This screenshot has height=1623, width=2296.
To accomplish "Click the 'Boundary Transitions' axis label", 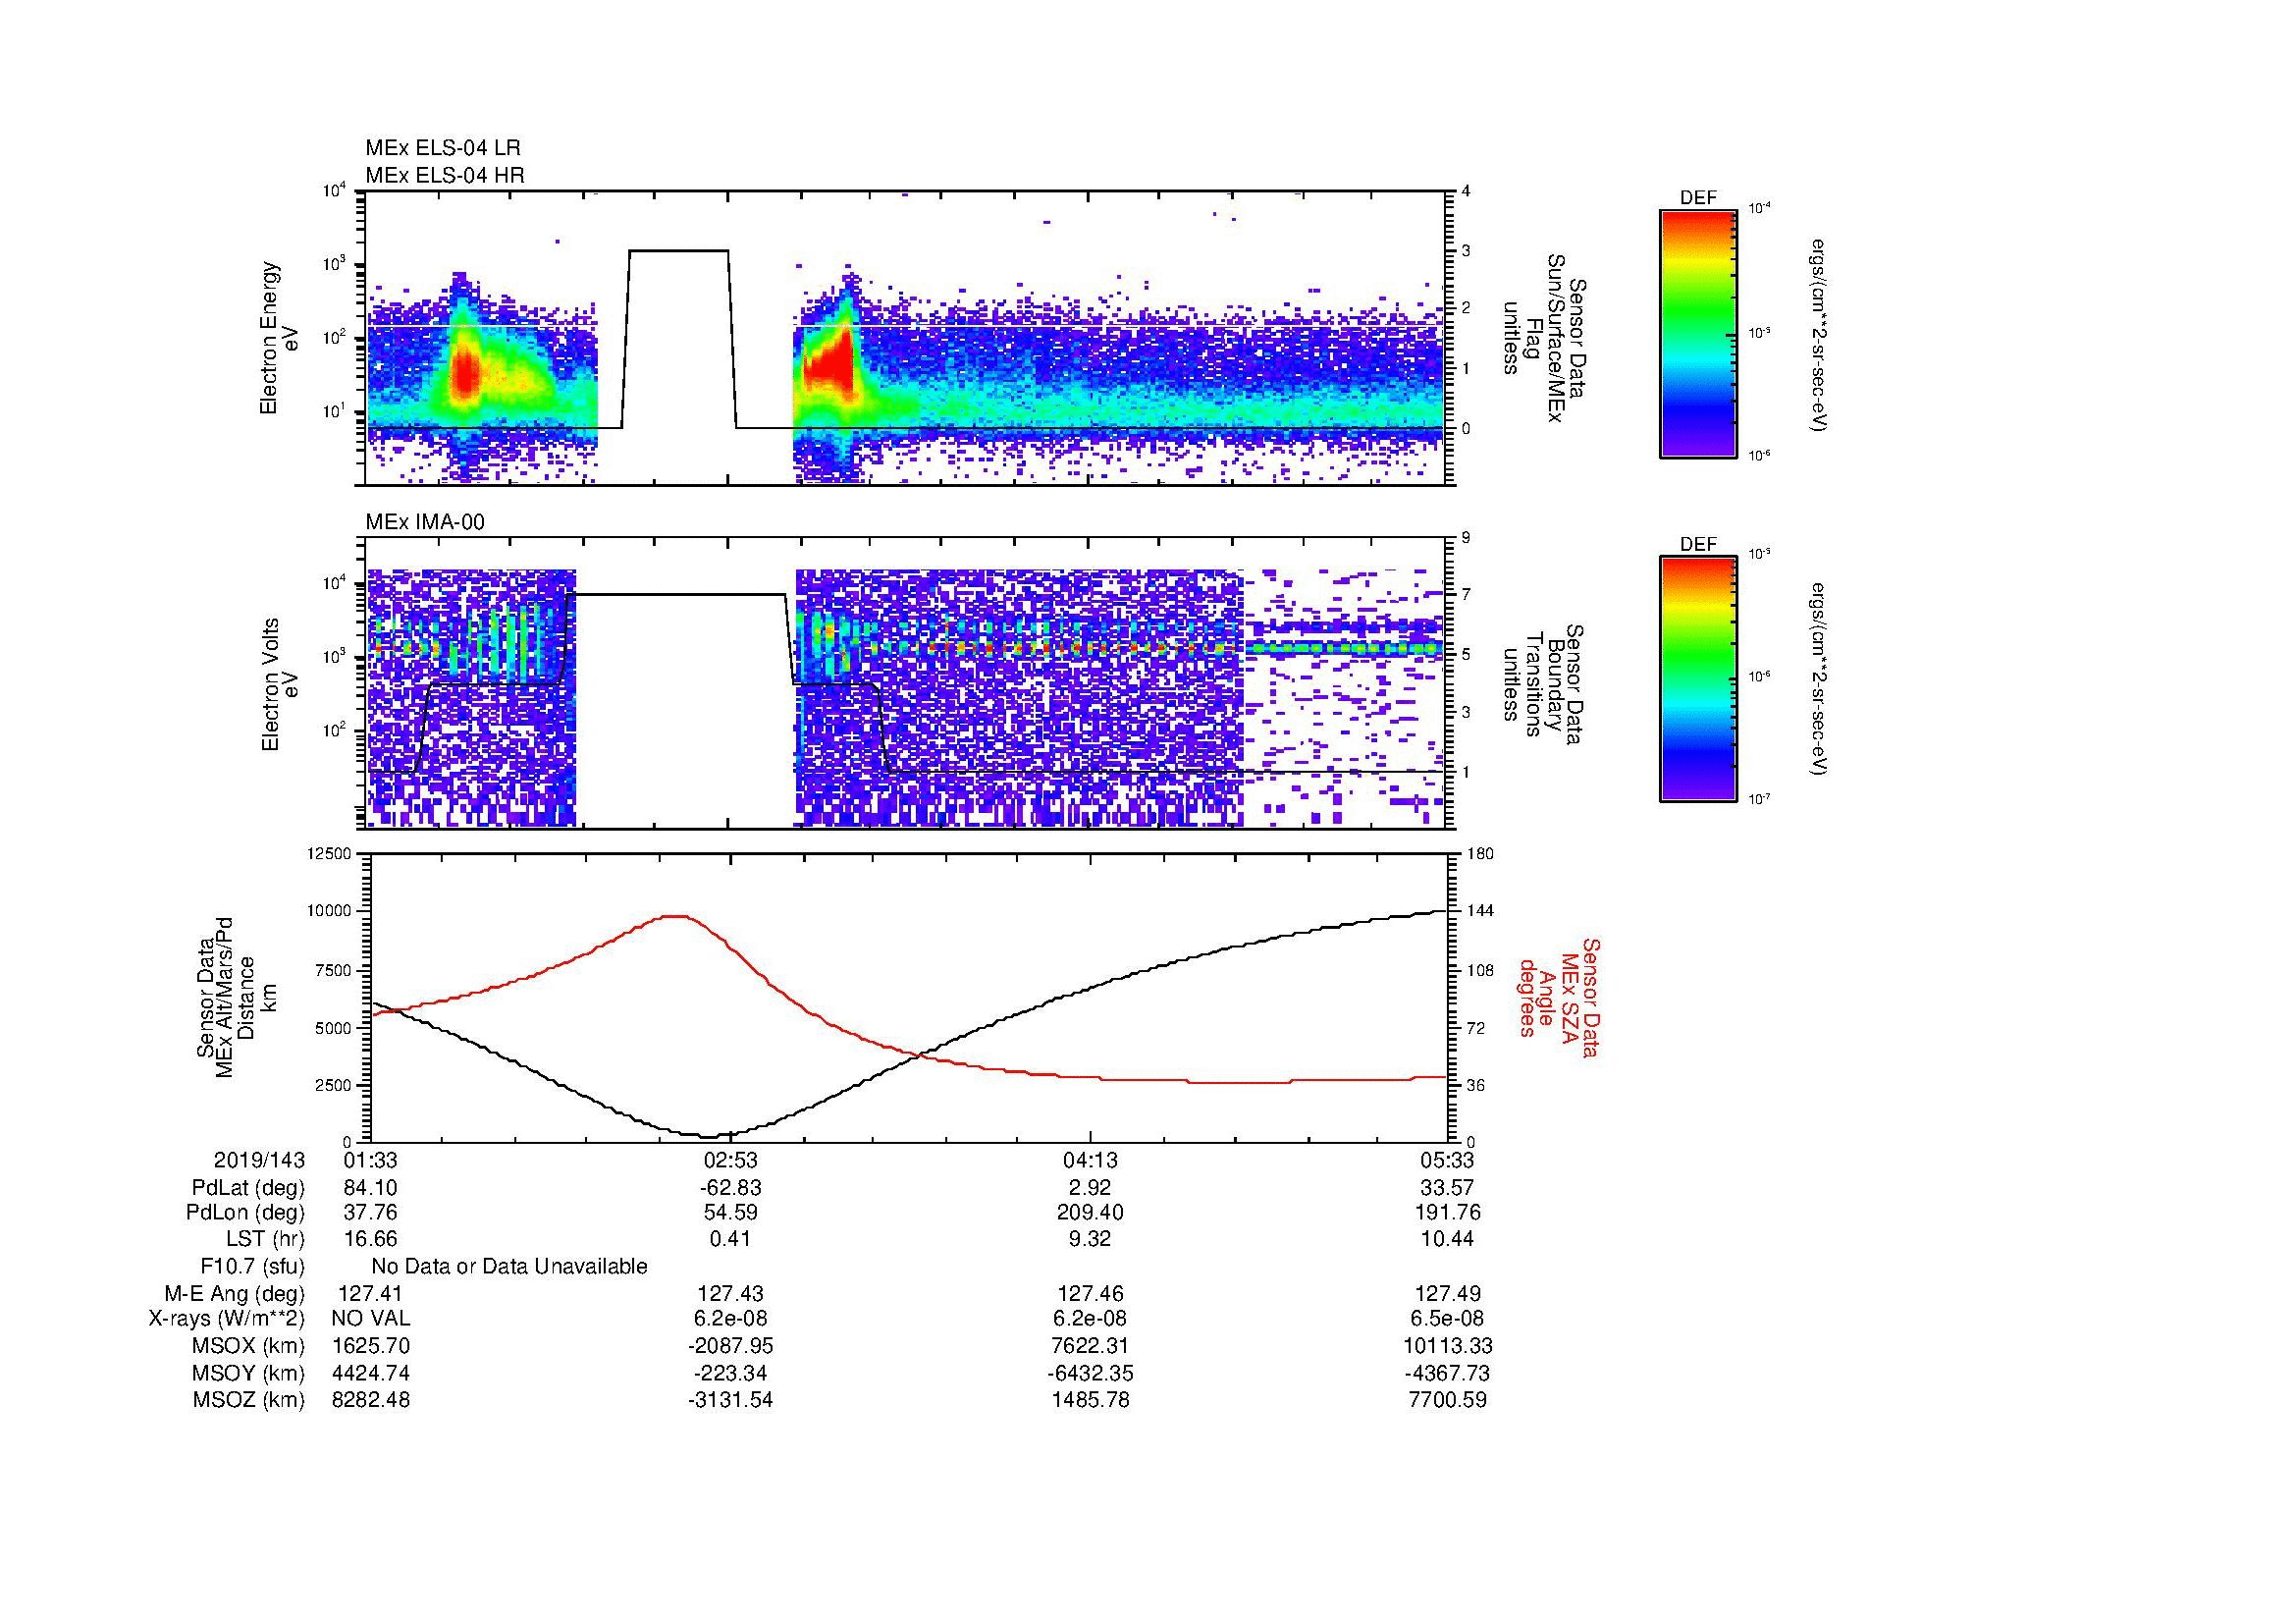I will pyautogui.click(x=1543, y=684).
